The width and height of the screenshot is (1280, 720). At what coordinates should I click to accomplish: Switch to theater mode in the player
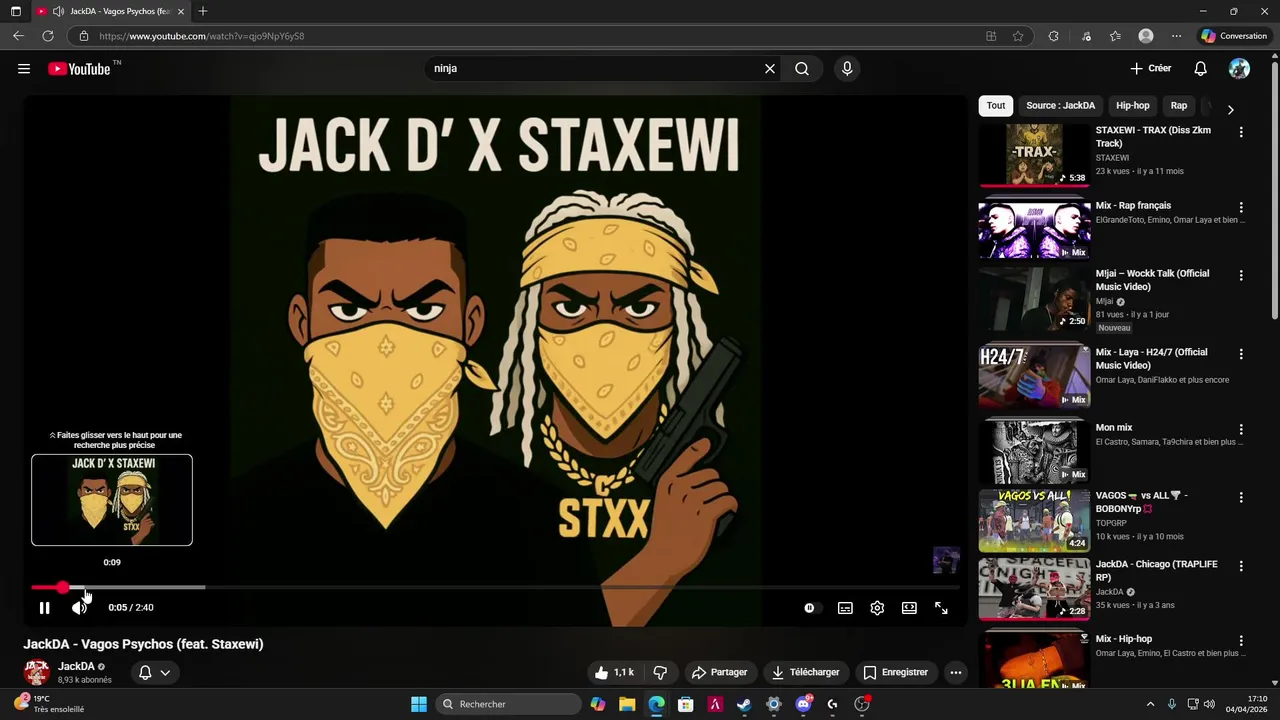pos(909,608)
